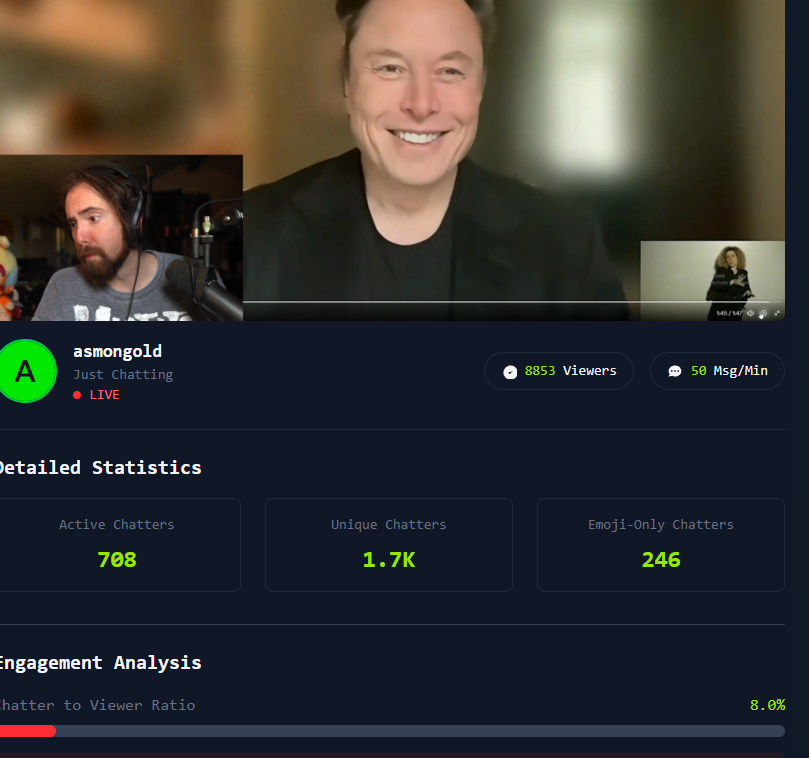Select the Emoji-Only Chatters card
The image size is (809, 758).
pyautogui.click(x=661, y=545)
